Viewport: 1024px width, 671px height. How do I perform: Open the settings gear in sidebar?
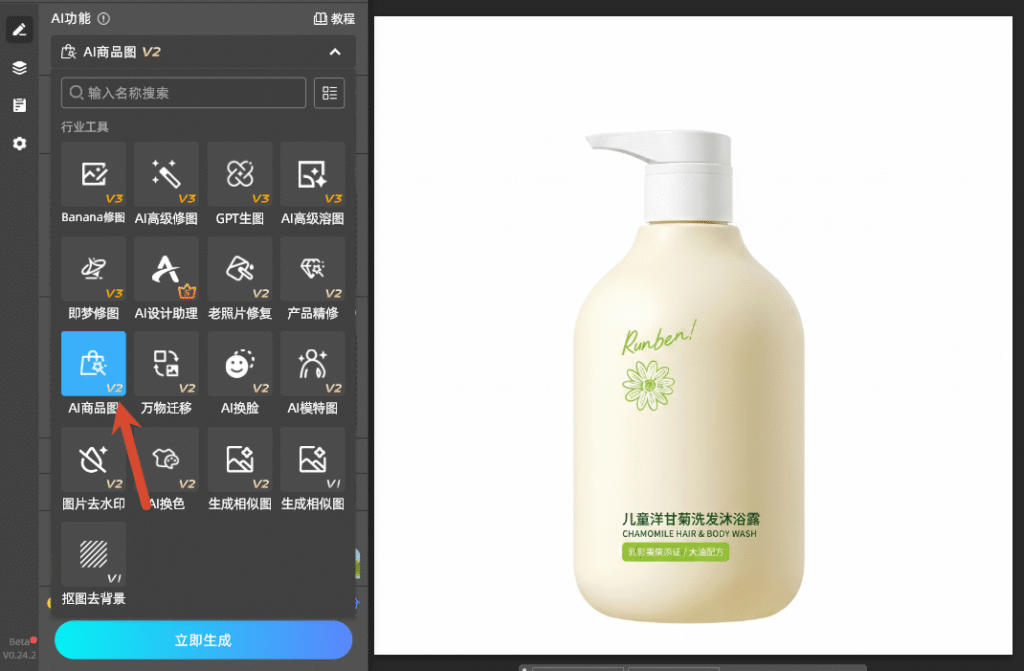pos(20,143)
